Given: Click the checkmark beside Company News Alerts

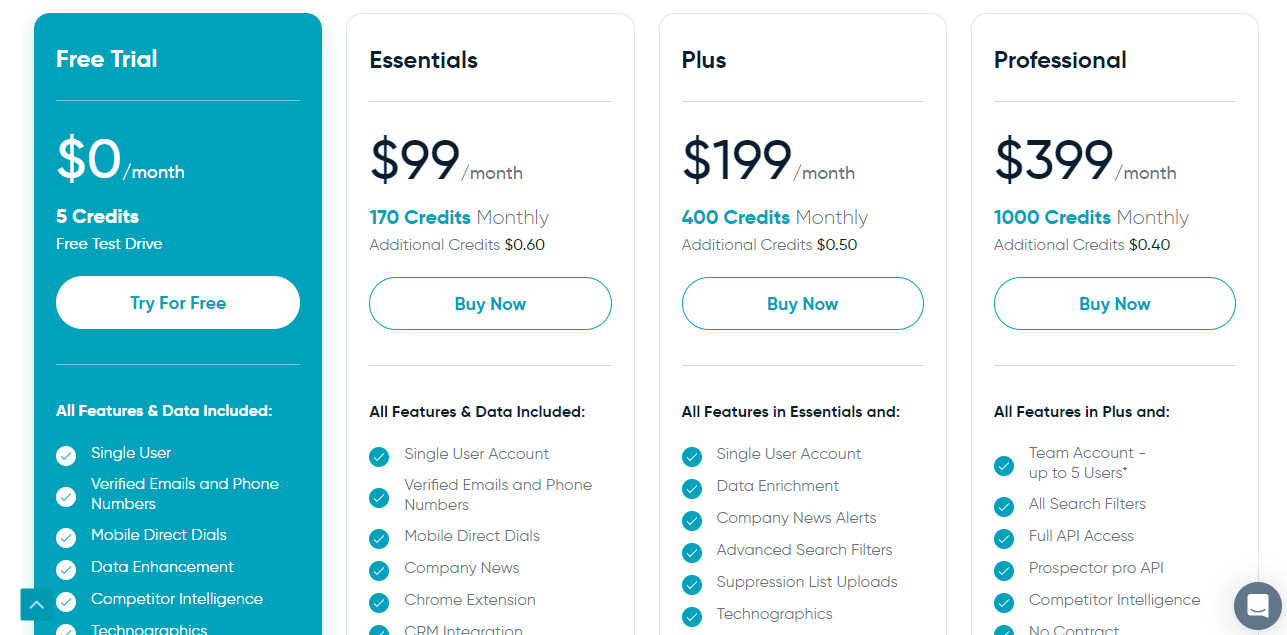Looking at the screenshot, I should [692, 519].
